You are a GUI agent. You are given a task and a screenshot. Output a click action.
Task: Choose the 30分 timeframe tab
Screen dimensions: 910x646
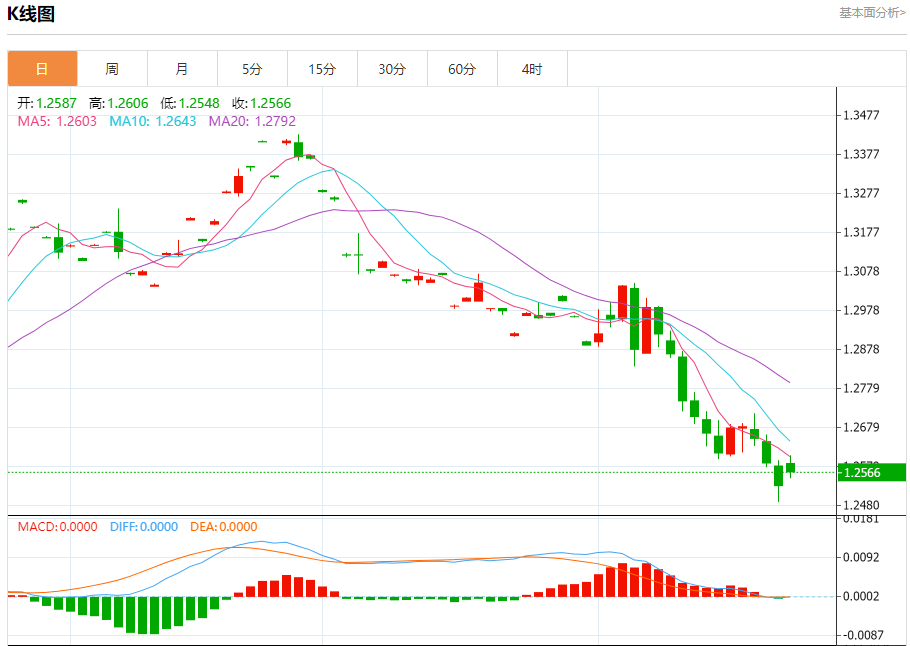coord(392,69)
